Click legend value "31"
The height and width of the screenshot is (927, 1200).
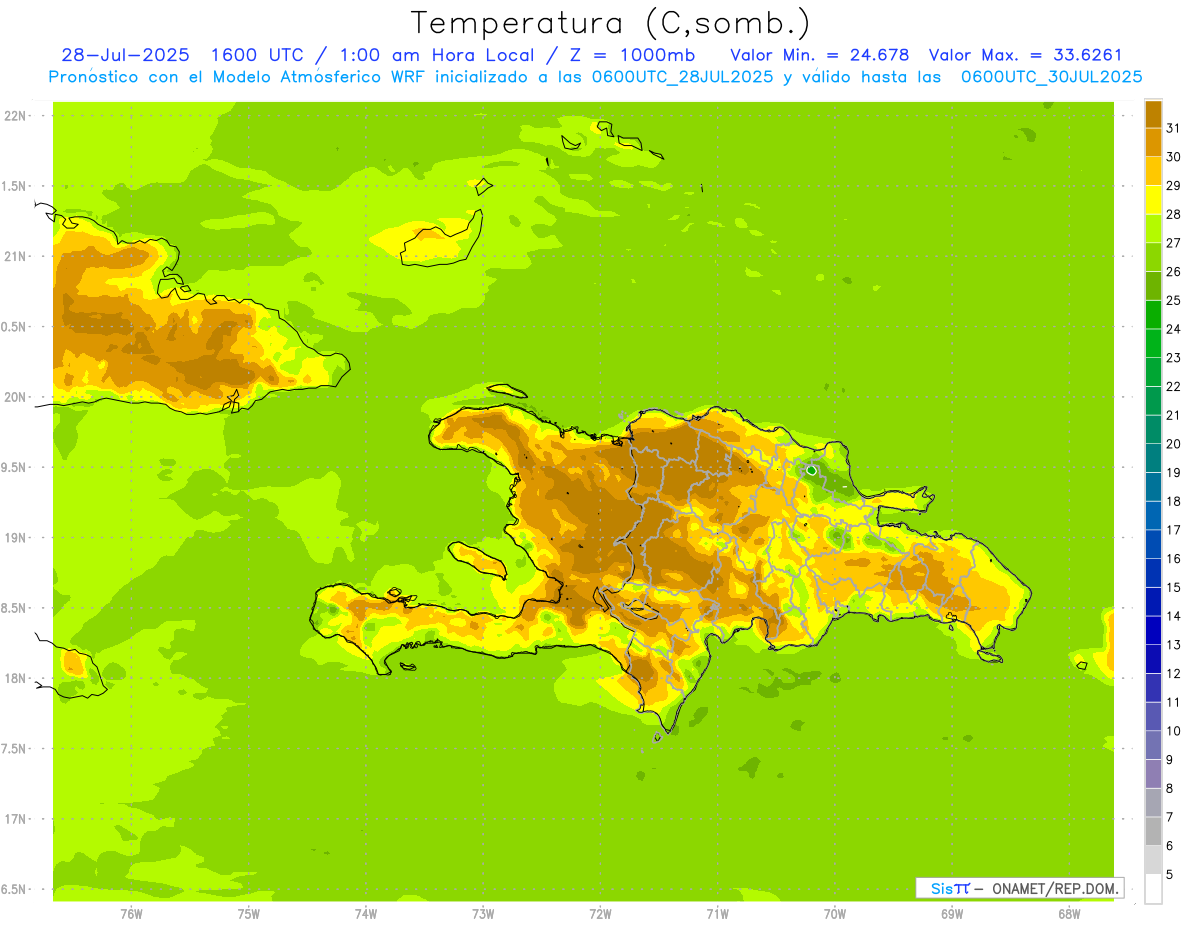click(1173, 128)
